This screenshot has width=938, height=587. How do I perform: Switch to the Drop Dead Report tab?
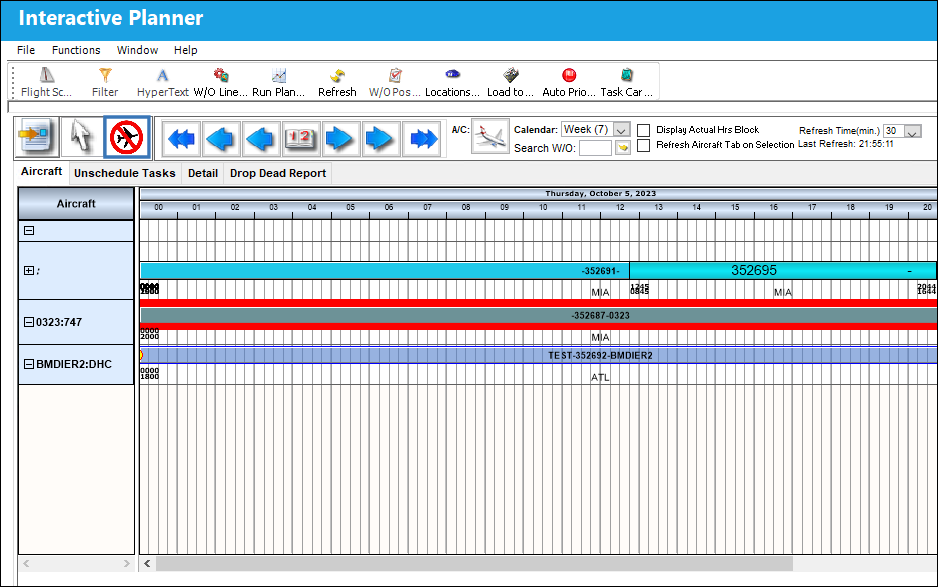click(x=278, y=174)
